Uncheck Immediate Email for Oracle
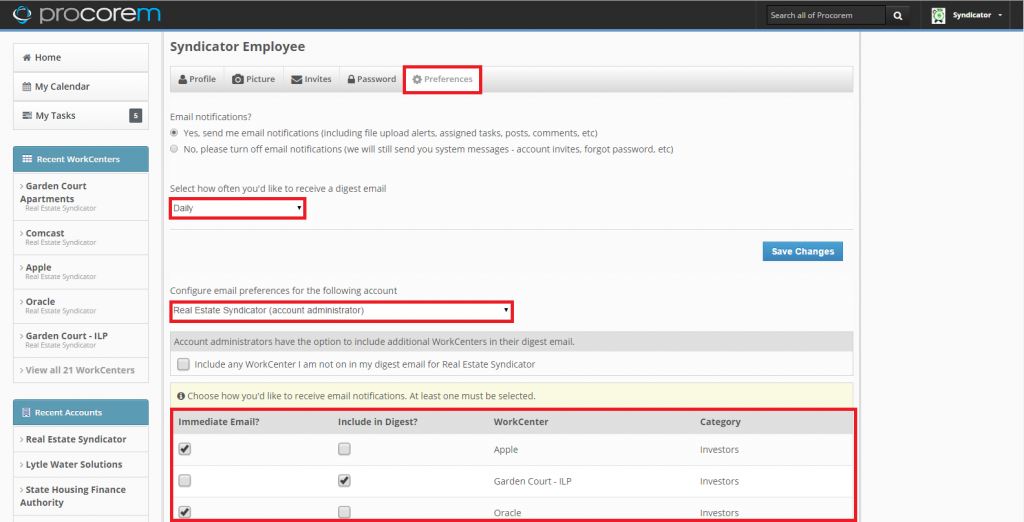 click(185, 512)
